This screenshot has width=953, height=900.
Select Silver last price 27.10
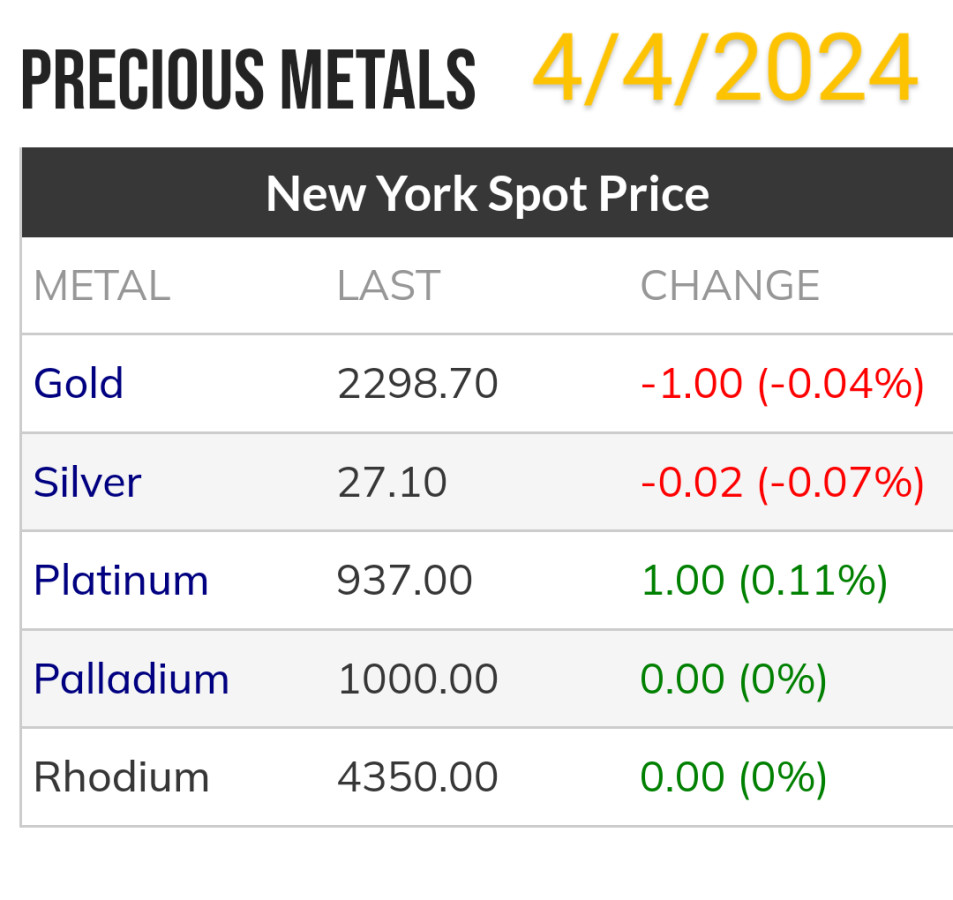point(392,482)
